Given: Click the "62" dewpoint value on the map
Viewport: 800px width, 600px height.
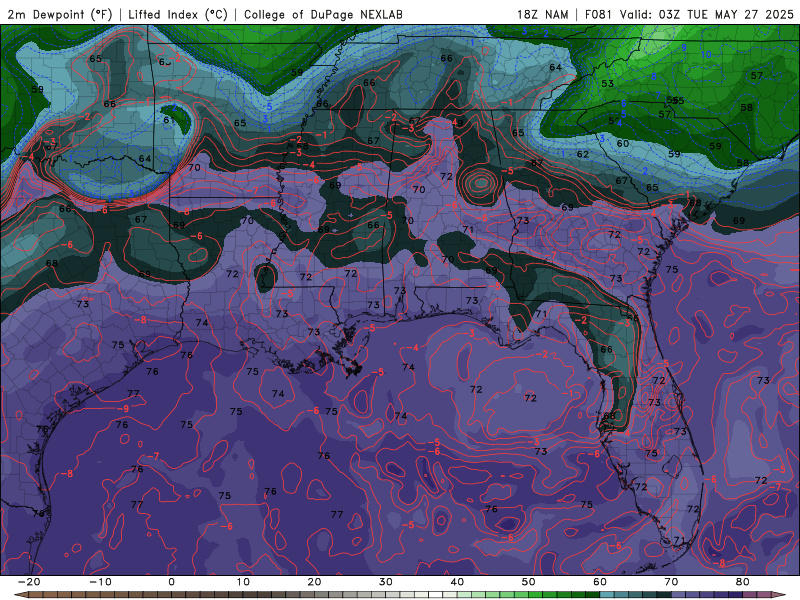Looking at the screenshot, I should tap(583, 154).
